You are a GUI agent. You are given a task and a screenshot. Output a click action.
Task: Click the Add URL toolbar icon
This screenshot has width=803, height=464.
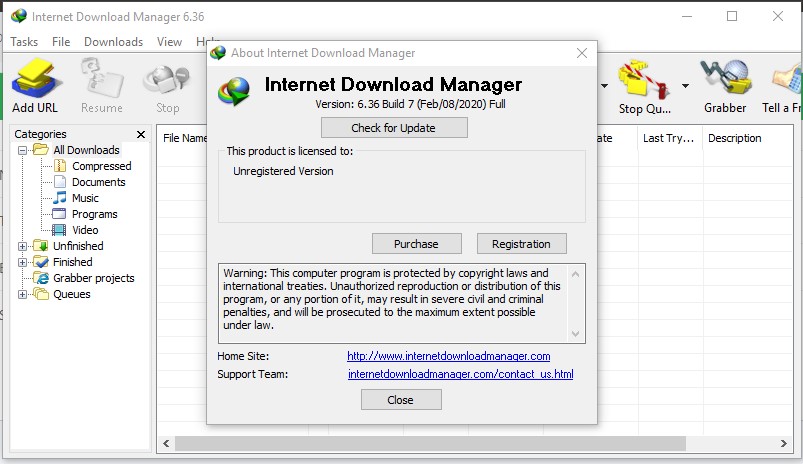tap(35, 78)
